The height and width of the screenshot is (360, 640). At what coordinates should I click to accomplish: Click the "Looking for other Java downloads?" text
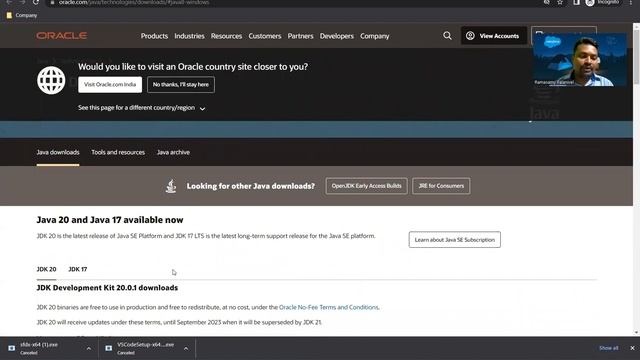tap(251, 186)
